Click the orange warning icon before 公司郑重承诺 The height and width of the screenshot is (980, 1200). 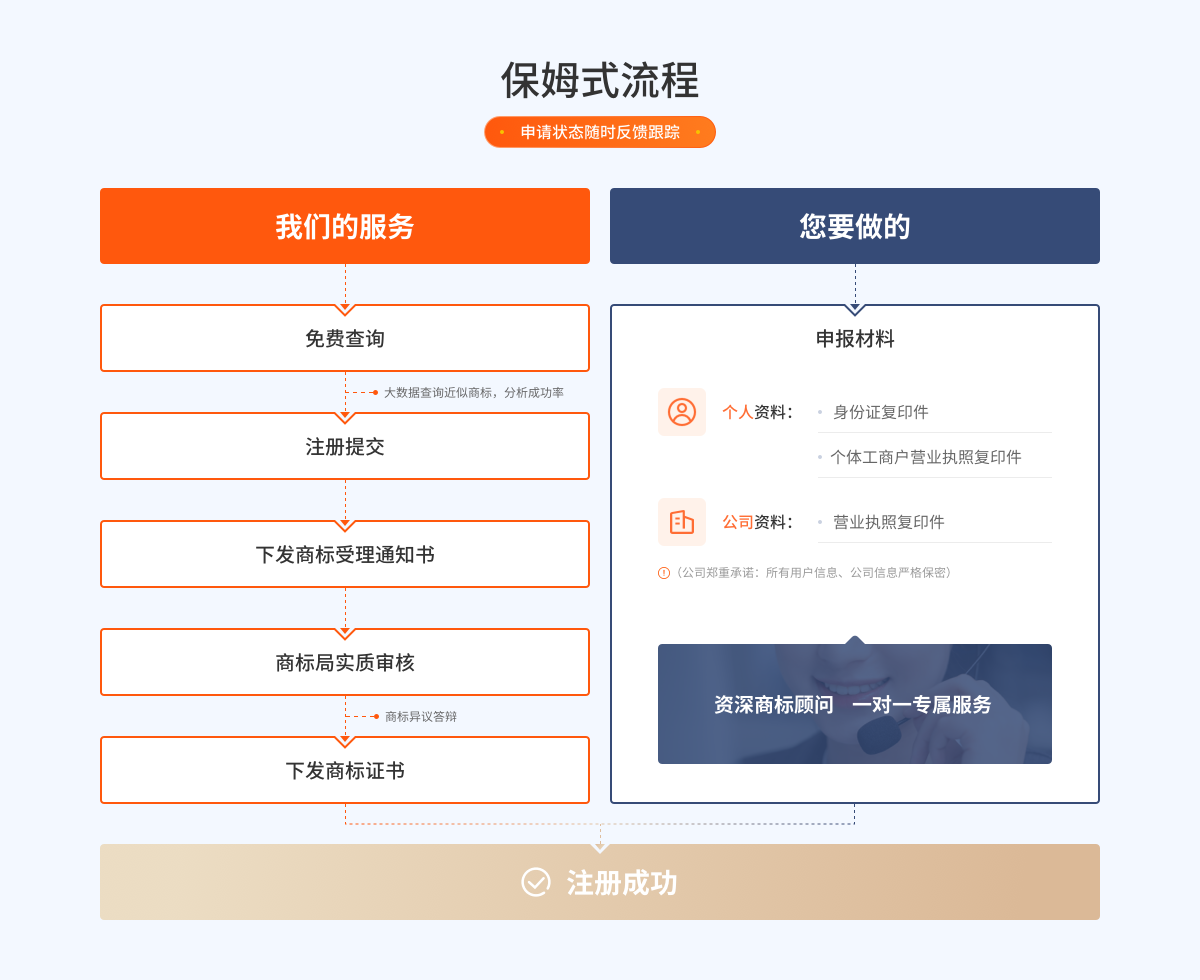coord(664,573)
